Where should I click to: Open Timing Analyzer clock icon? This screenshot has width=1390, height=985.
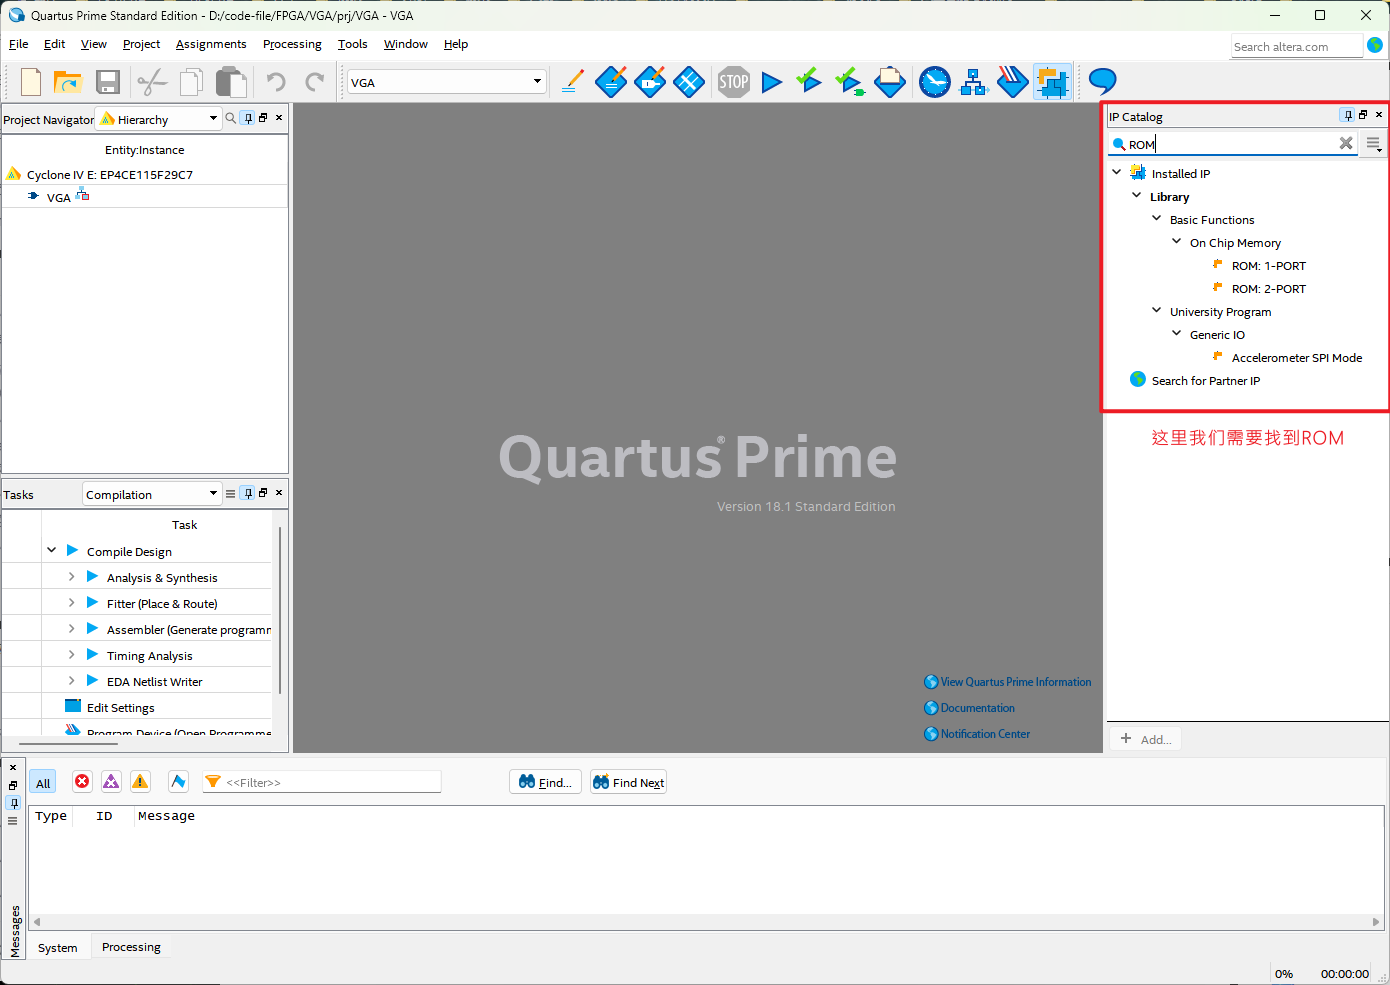coord(935,82)
